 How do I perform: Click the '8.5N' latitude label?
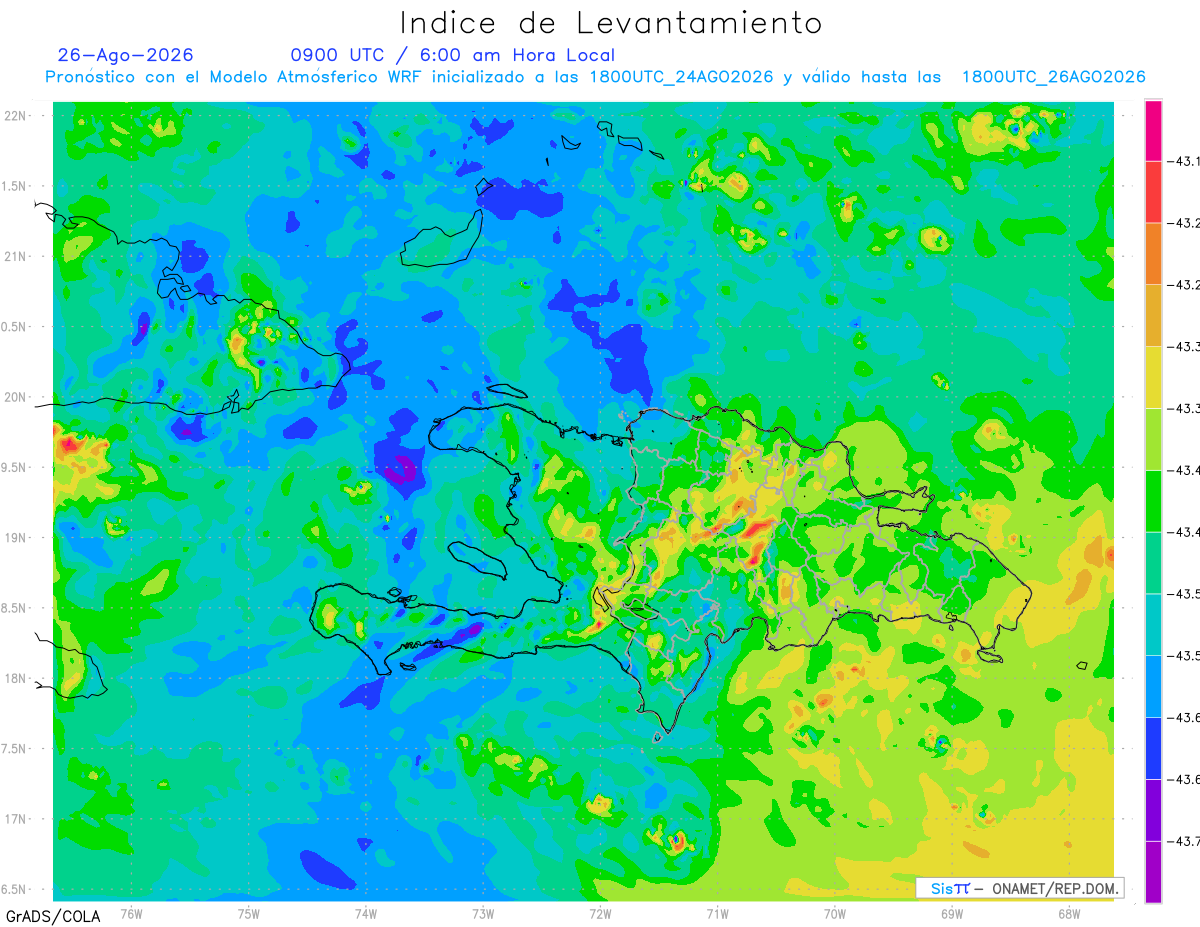12,608
